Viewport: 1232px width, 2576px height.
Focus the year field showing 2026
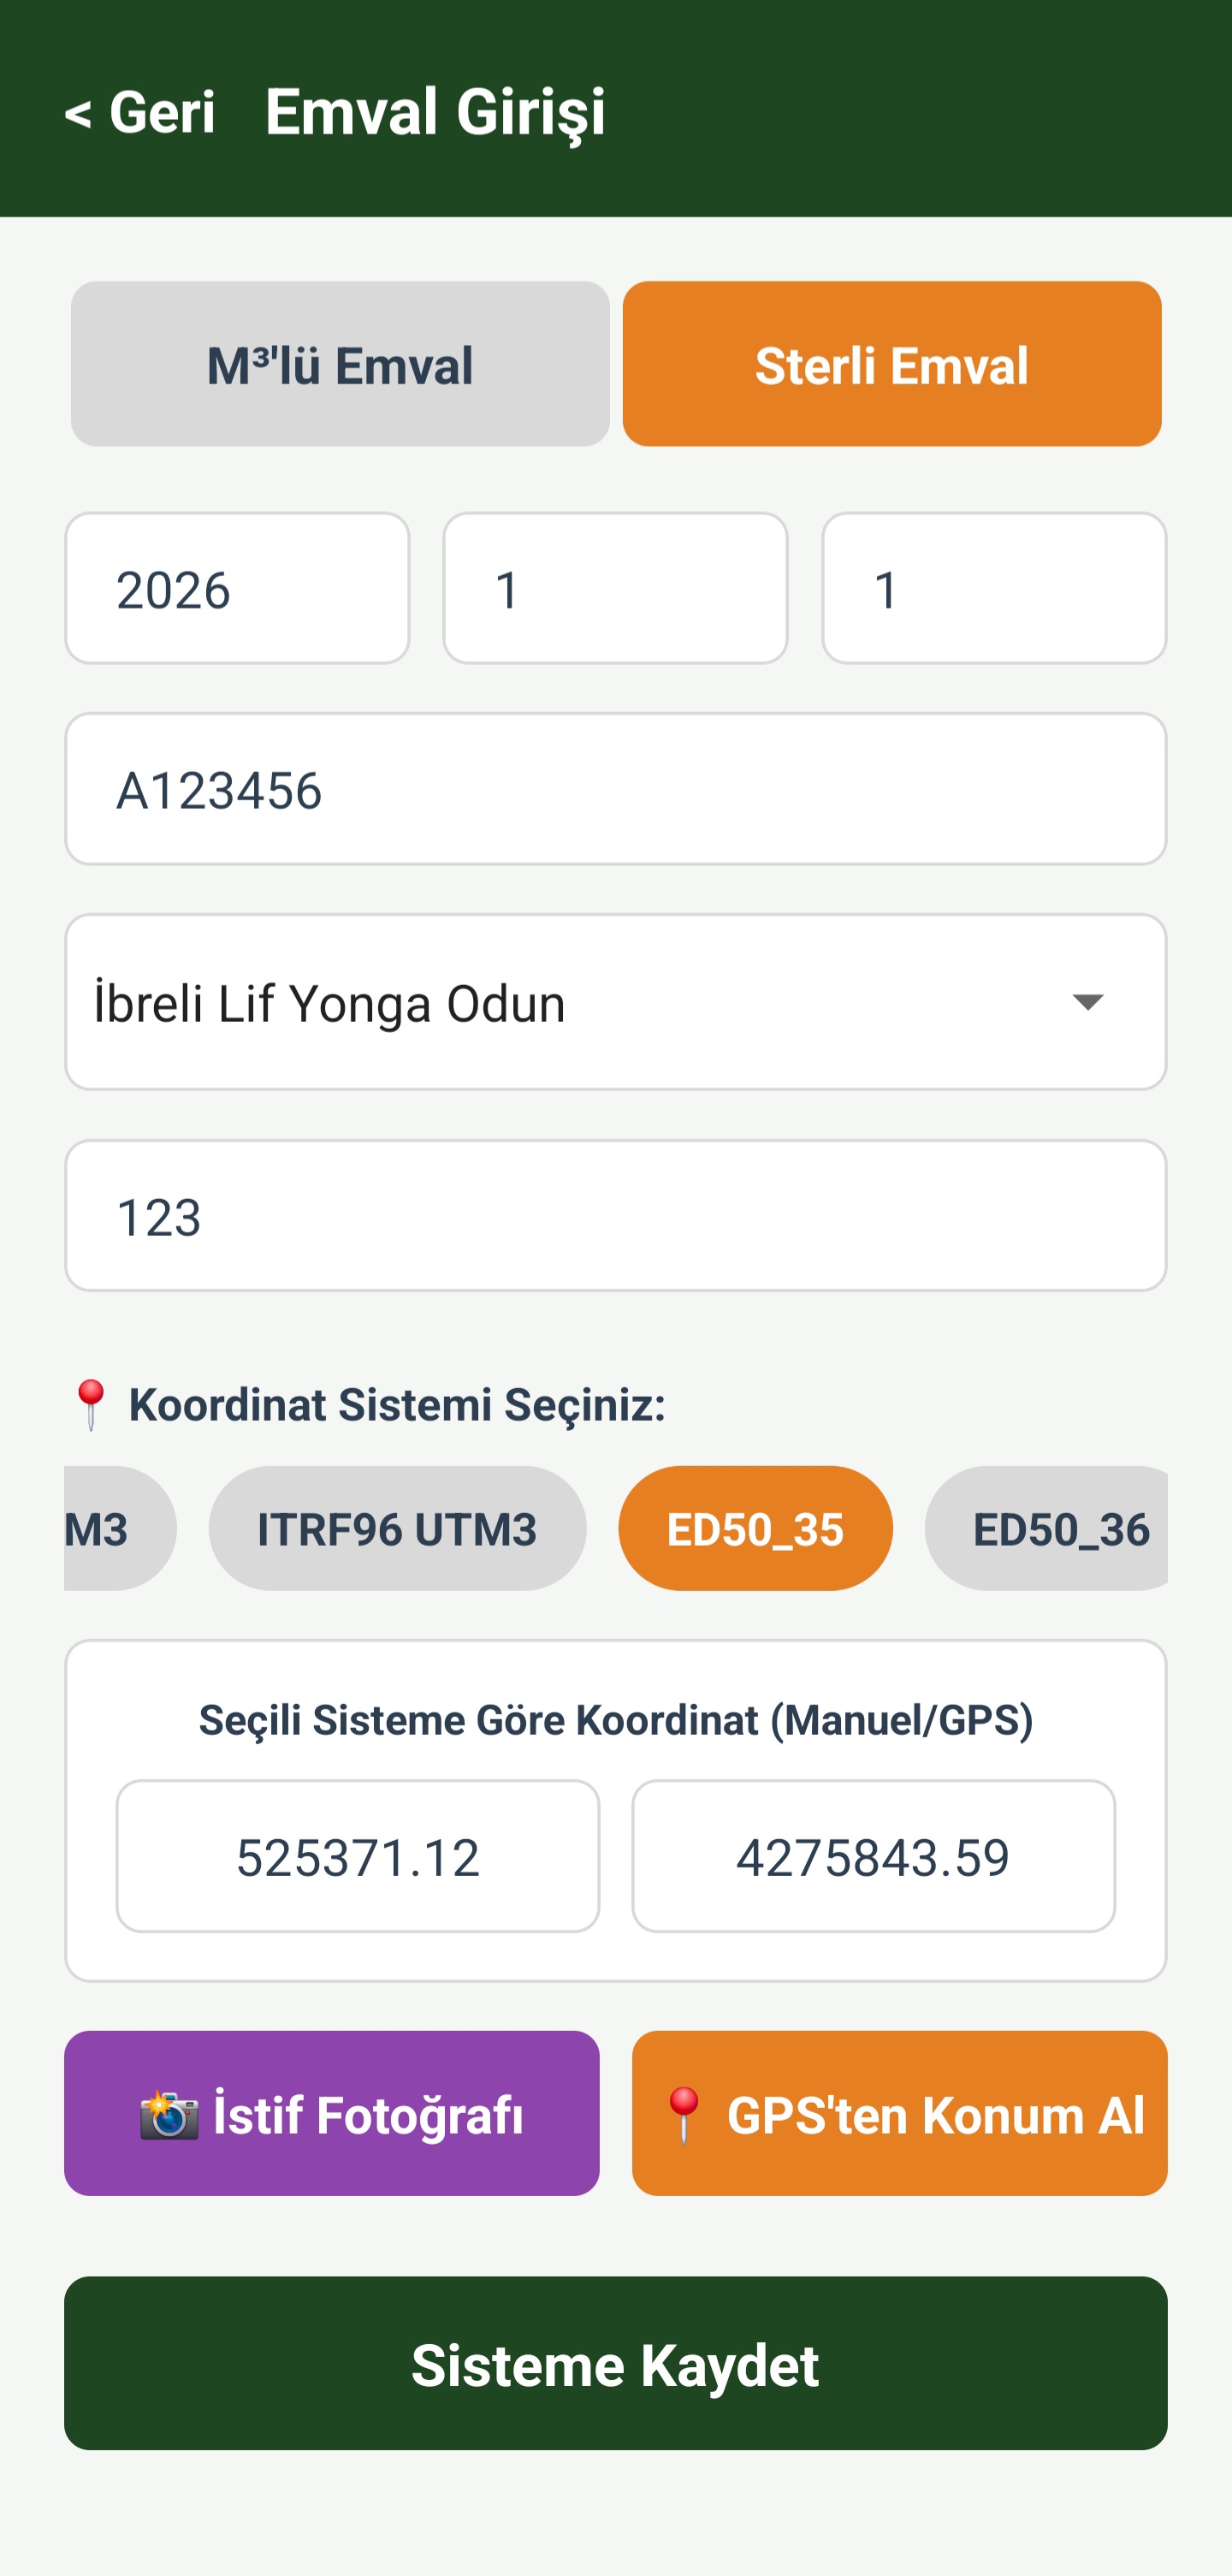pos(237,588)
